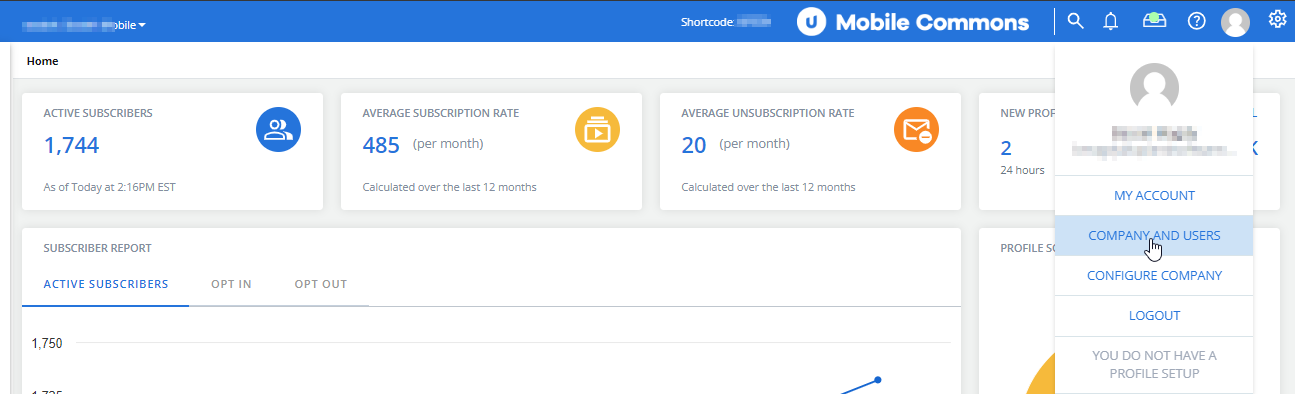Click the help question mark icon
Viewport: 1295px width, 394px height.
[x=1196, y=21]
